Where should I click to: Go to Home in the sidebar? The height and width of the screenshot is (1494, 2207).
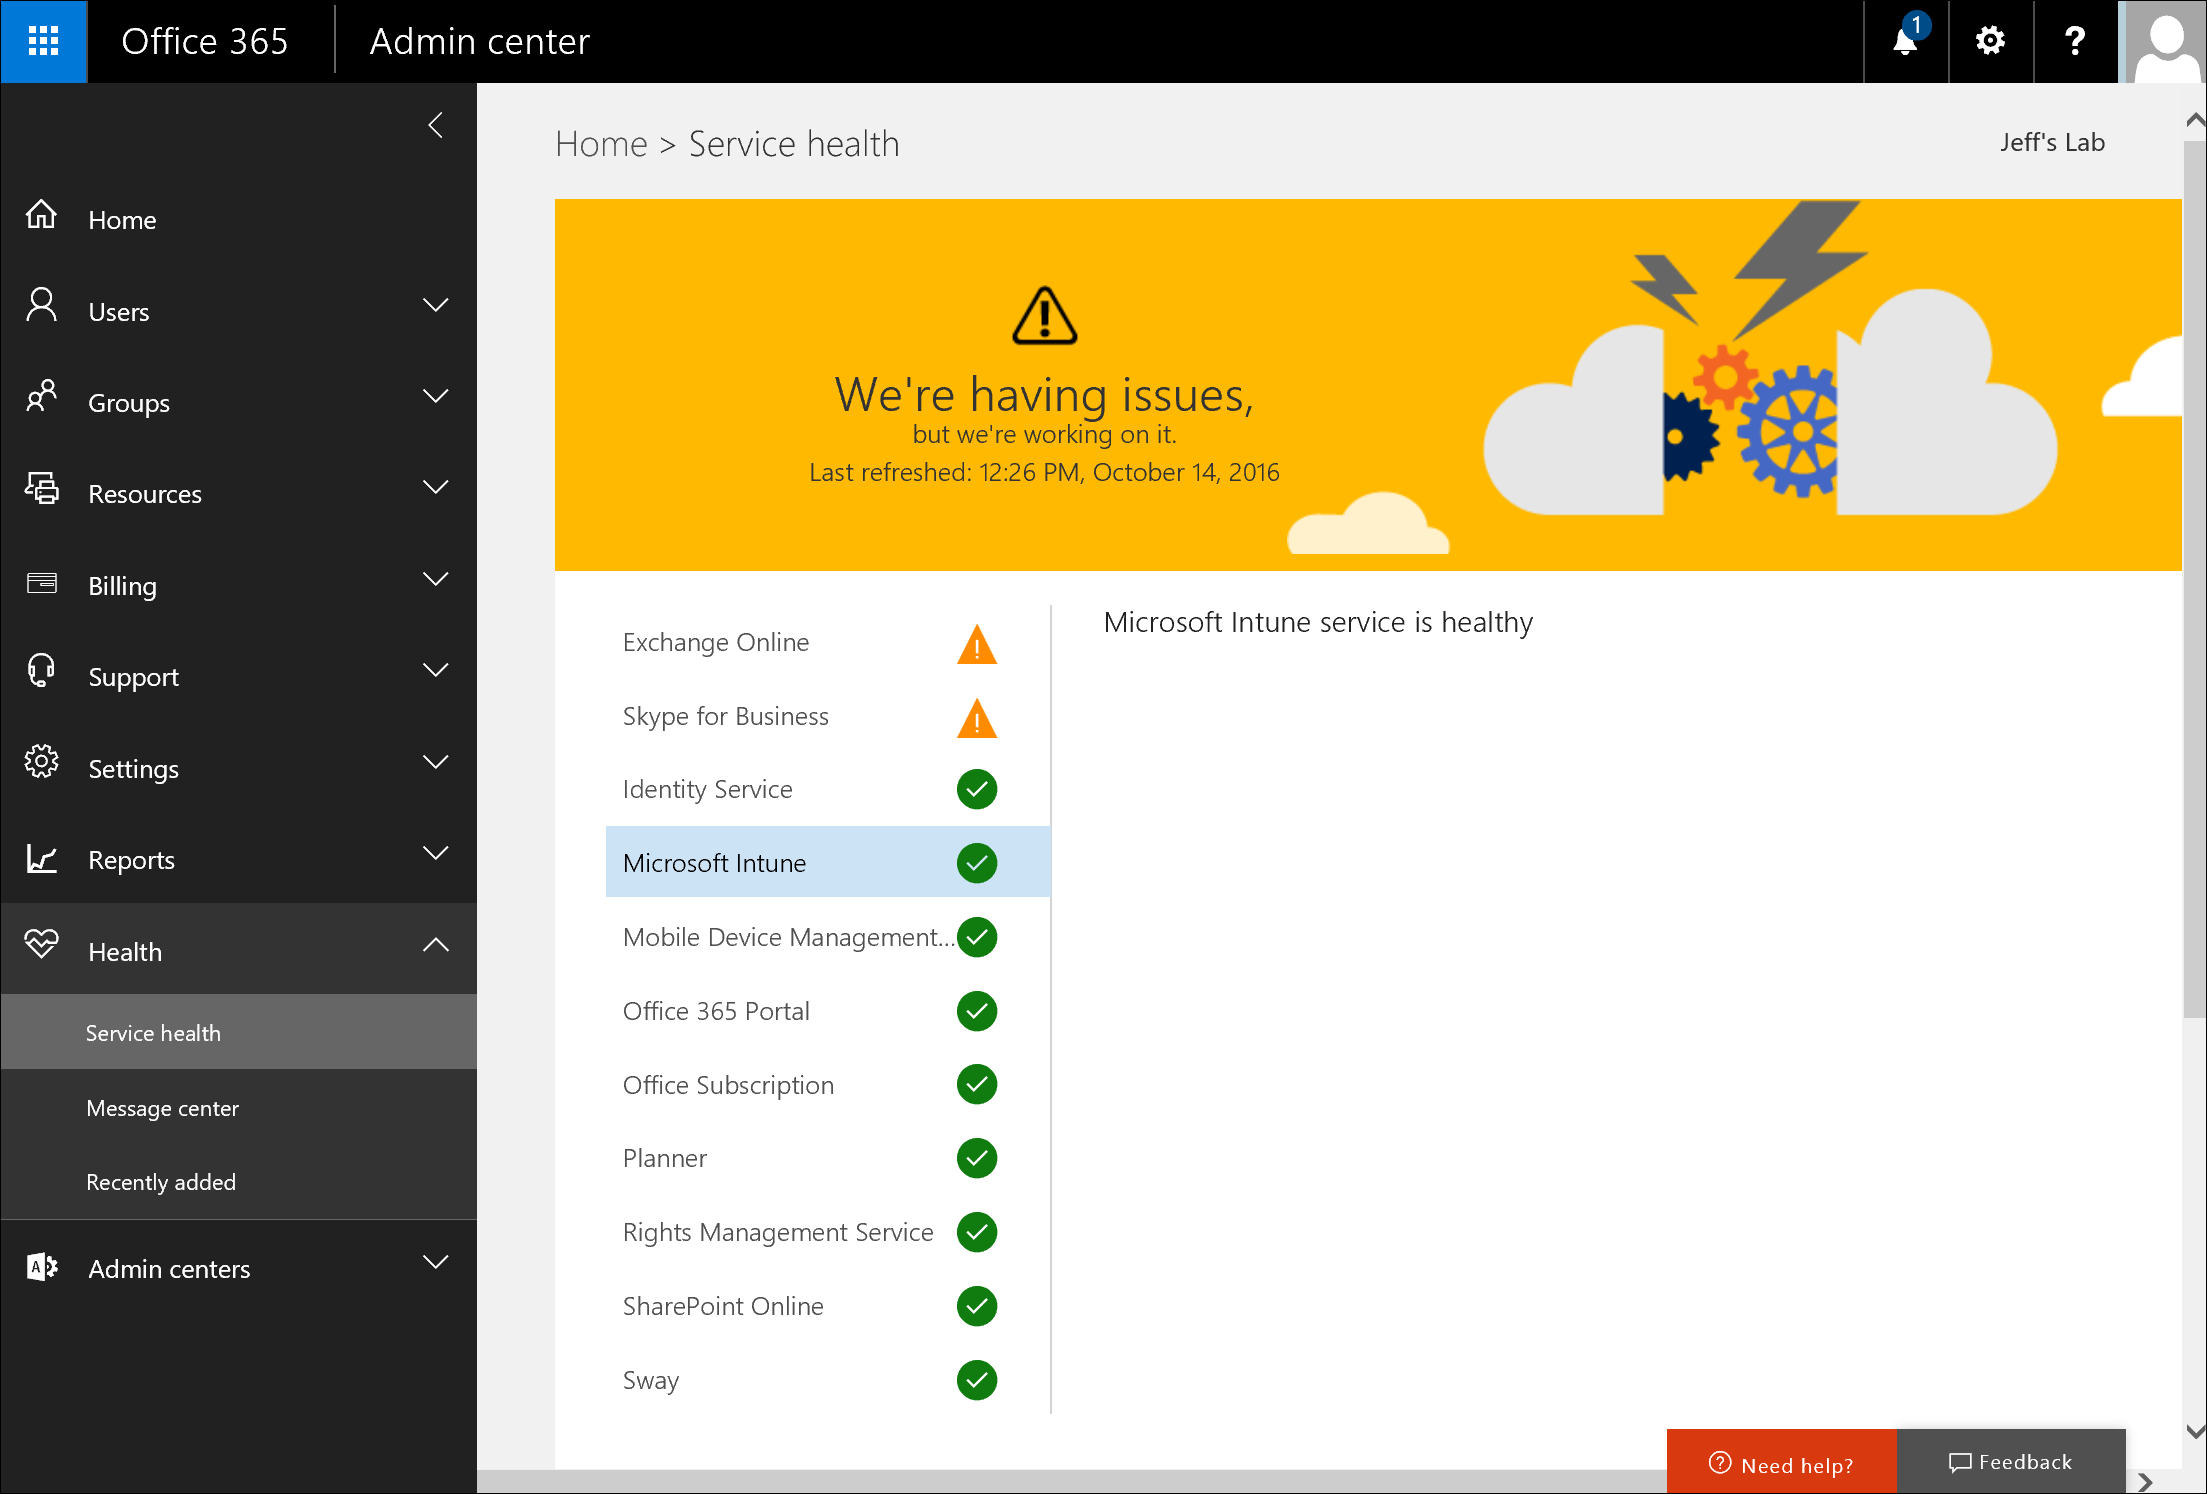(x=239, y=219)
